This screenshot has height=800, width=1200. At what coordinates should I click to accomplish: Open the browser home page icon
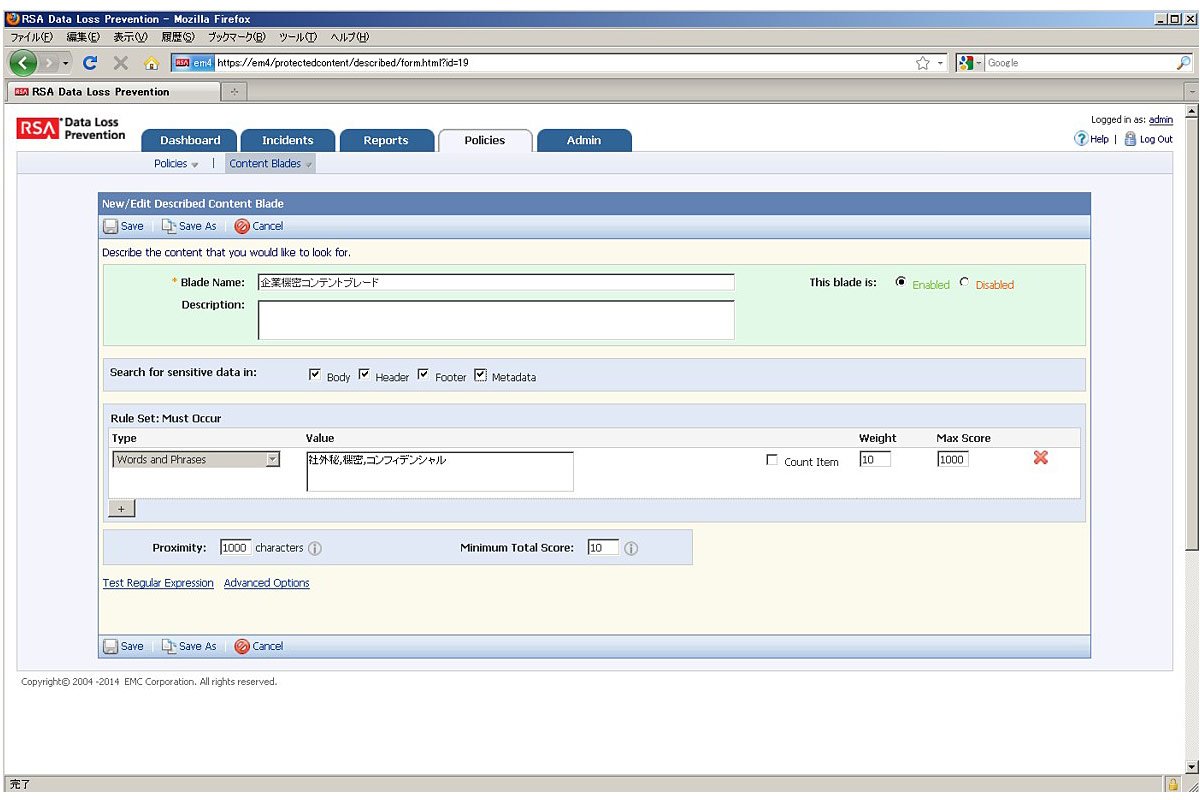[152, 63]
